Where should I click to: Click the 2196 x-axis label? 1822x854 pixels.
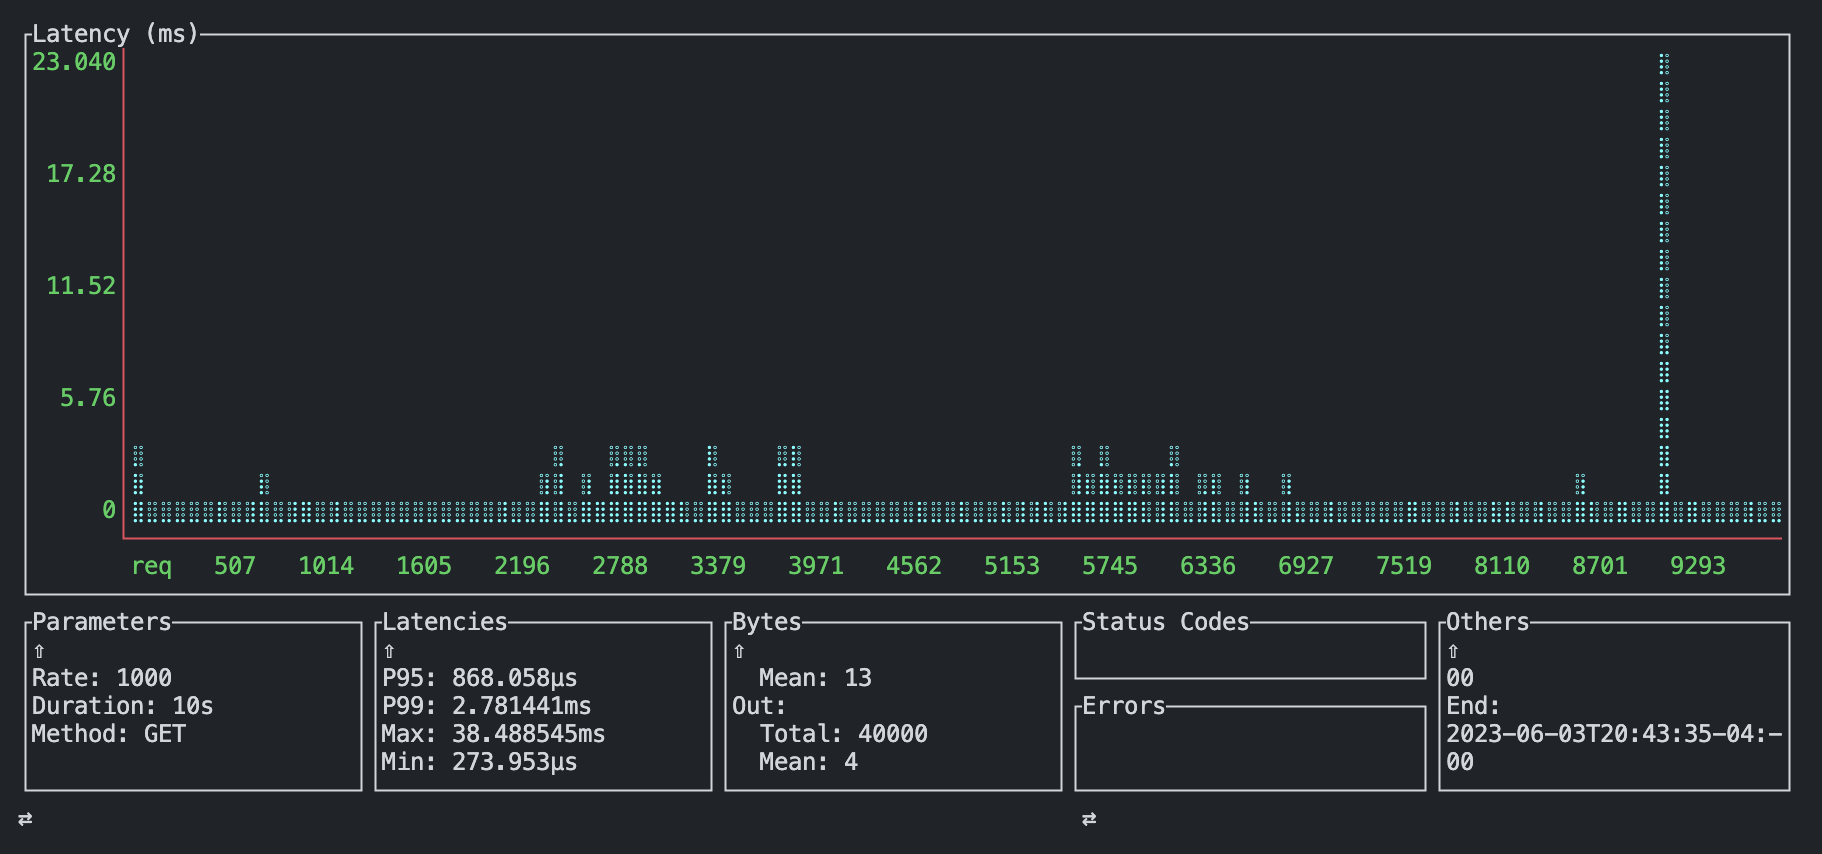[x=522, y=566]
